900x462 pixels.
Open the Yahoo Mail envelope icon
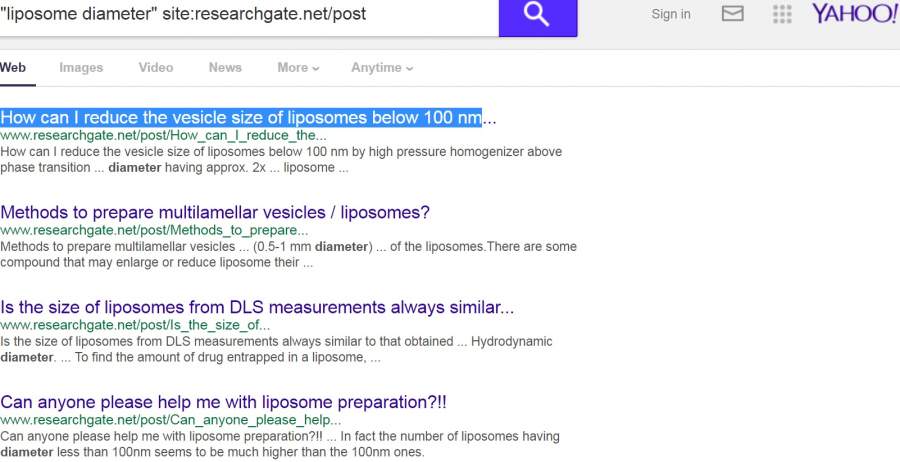pos(732,14)
